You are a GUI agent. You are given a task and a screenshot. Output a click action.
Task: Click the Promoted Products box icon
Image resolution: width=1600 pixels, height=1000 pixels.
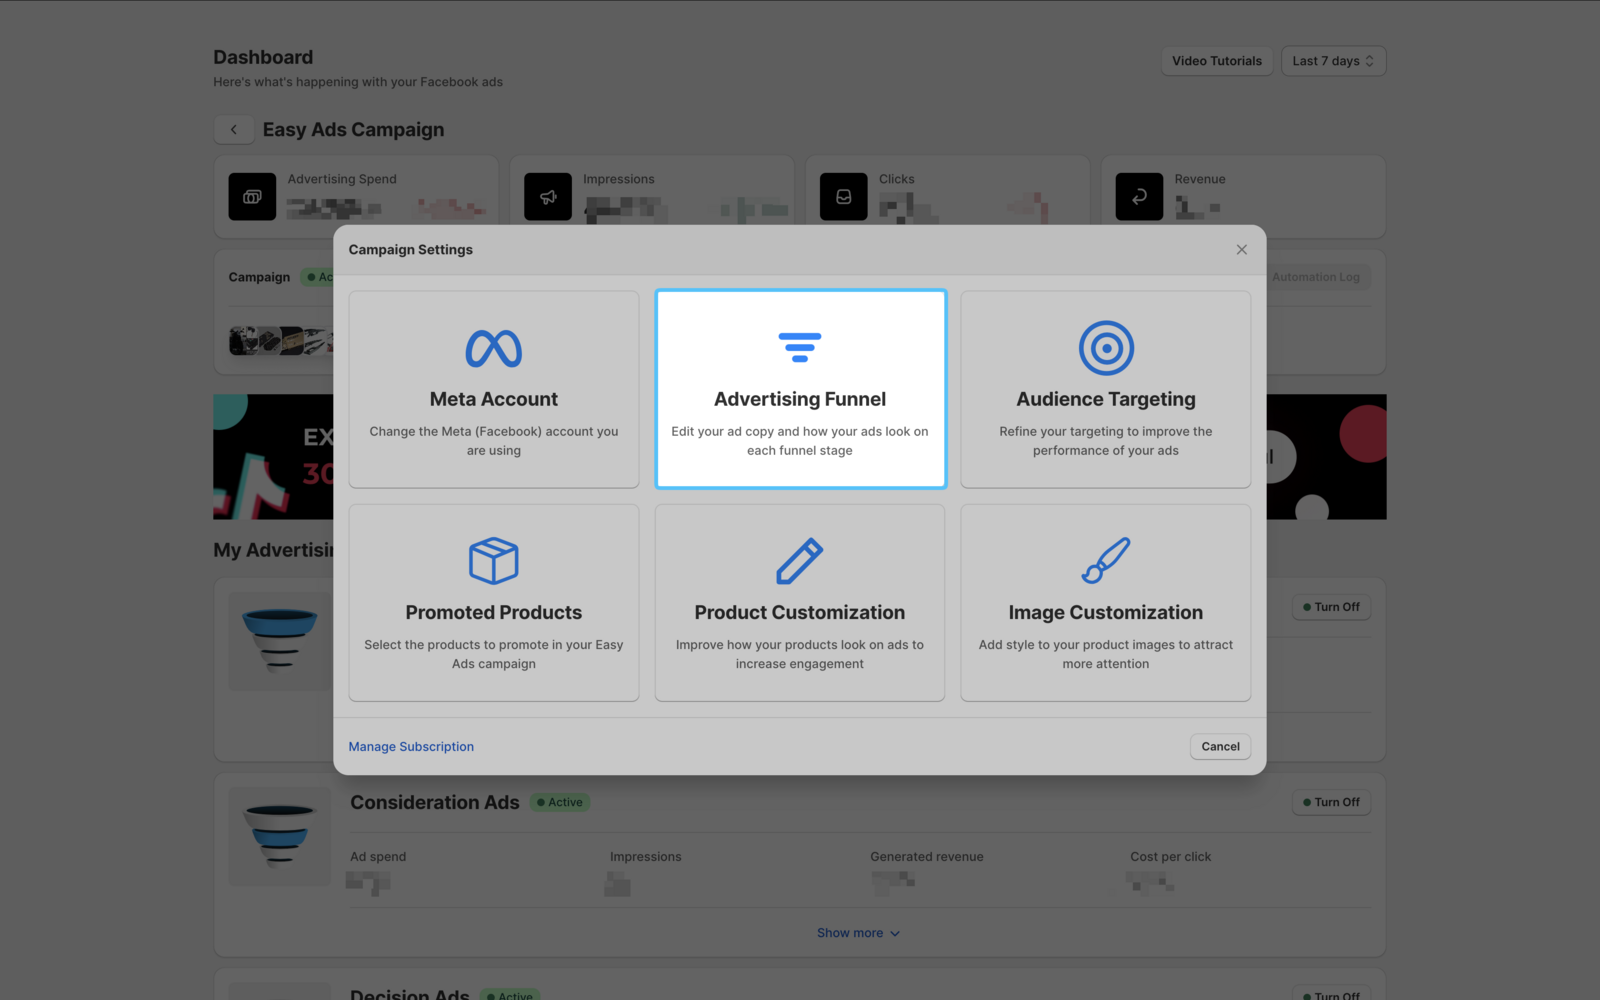[x=493, y=561]
